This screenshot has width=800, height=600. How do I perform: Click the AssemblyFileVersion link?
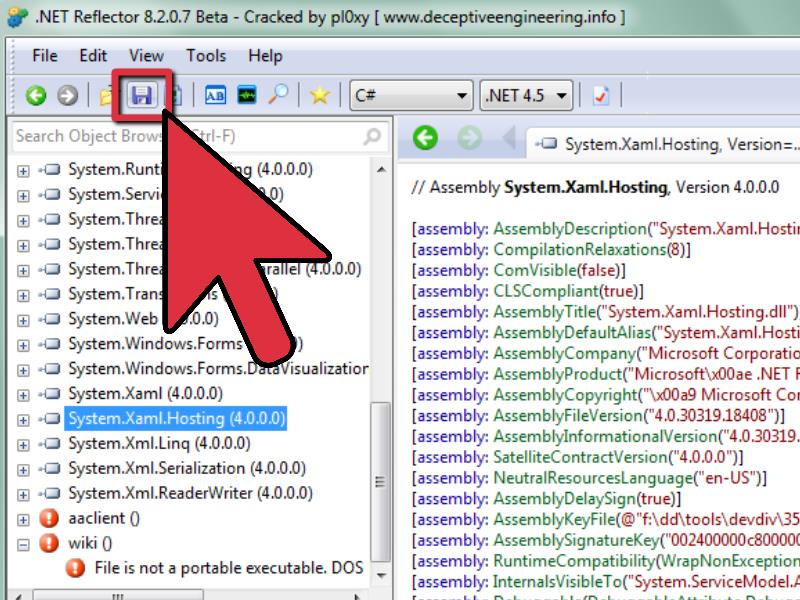click(566, 416)
